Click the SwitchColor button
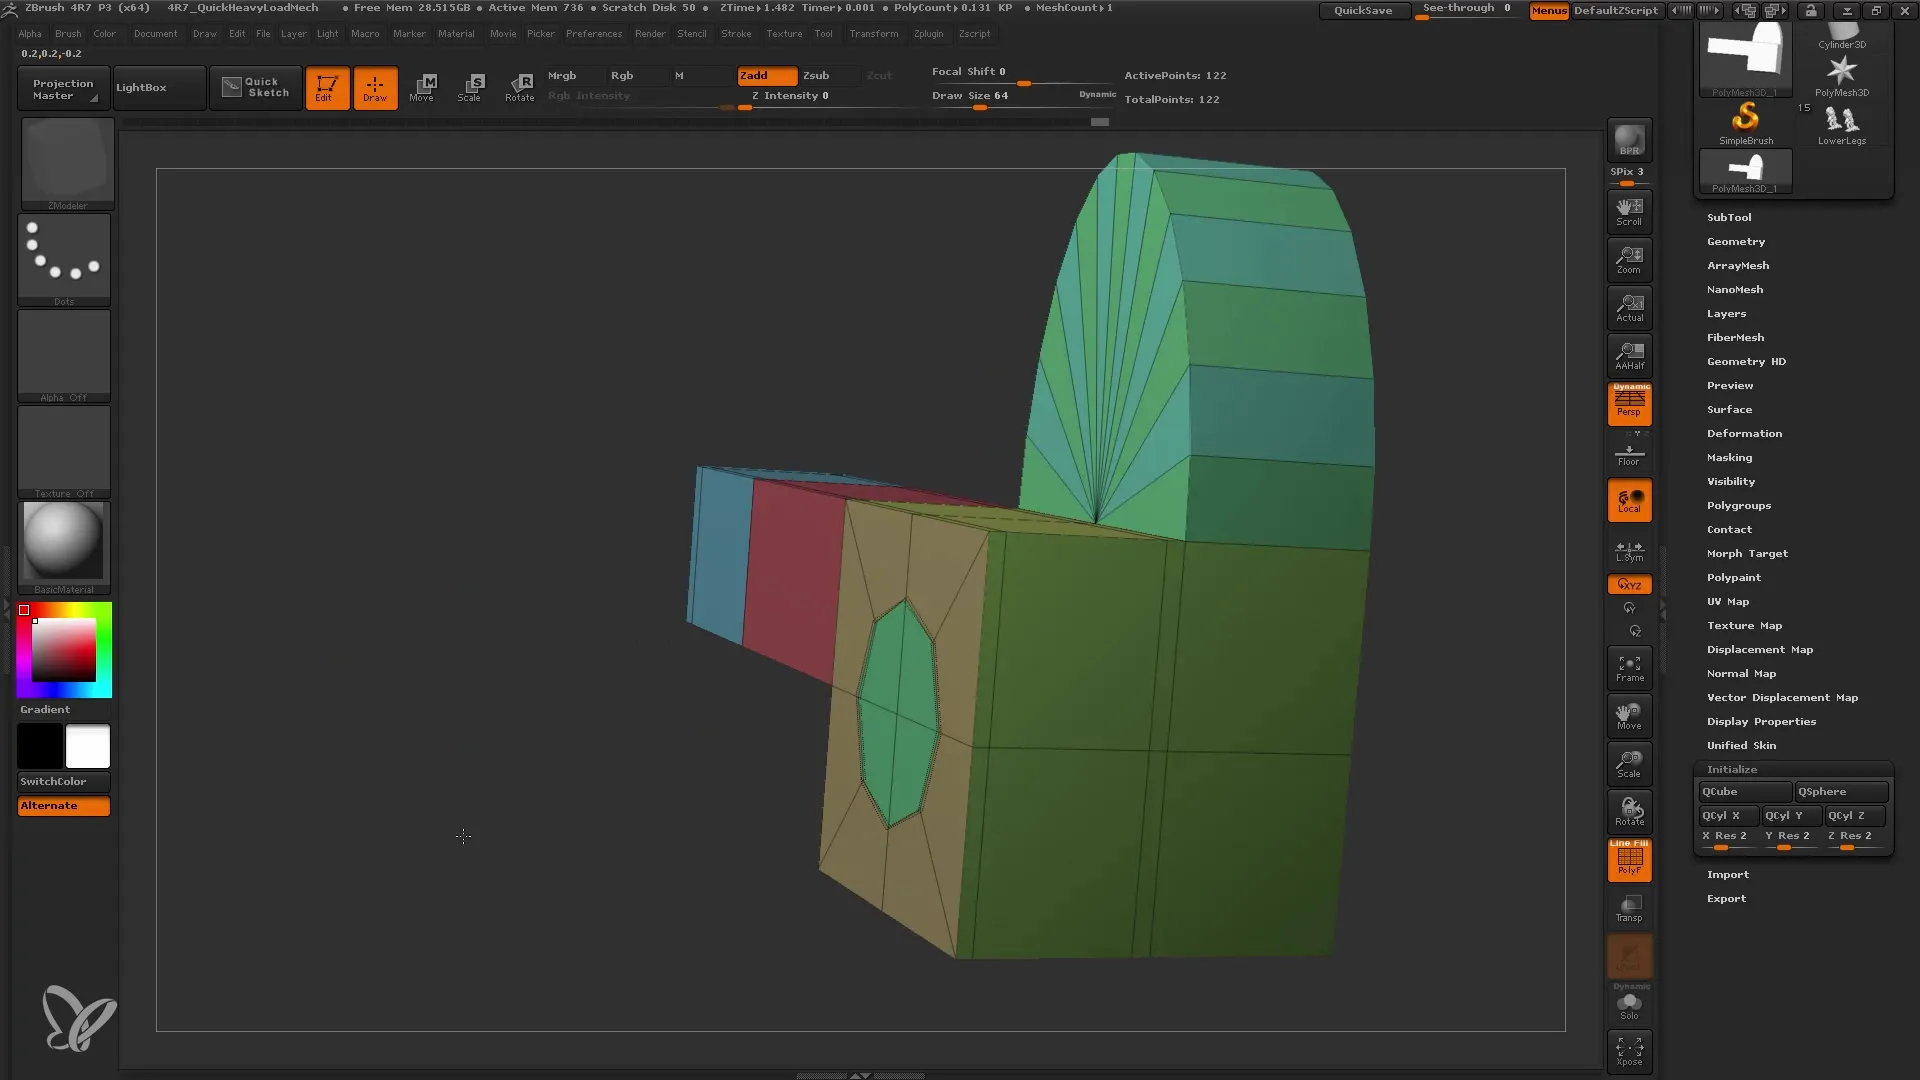The image size is (1920, 1080). (x=64, y=782)
